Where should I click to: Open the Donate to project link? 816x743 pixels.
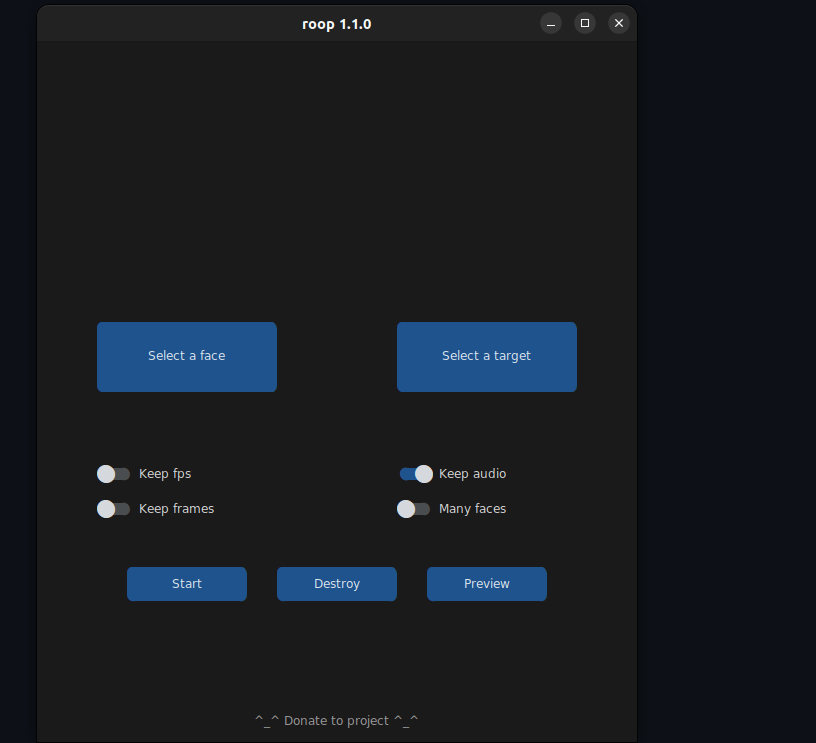coord(337,721)
